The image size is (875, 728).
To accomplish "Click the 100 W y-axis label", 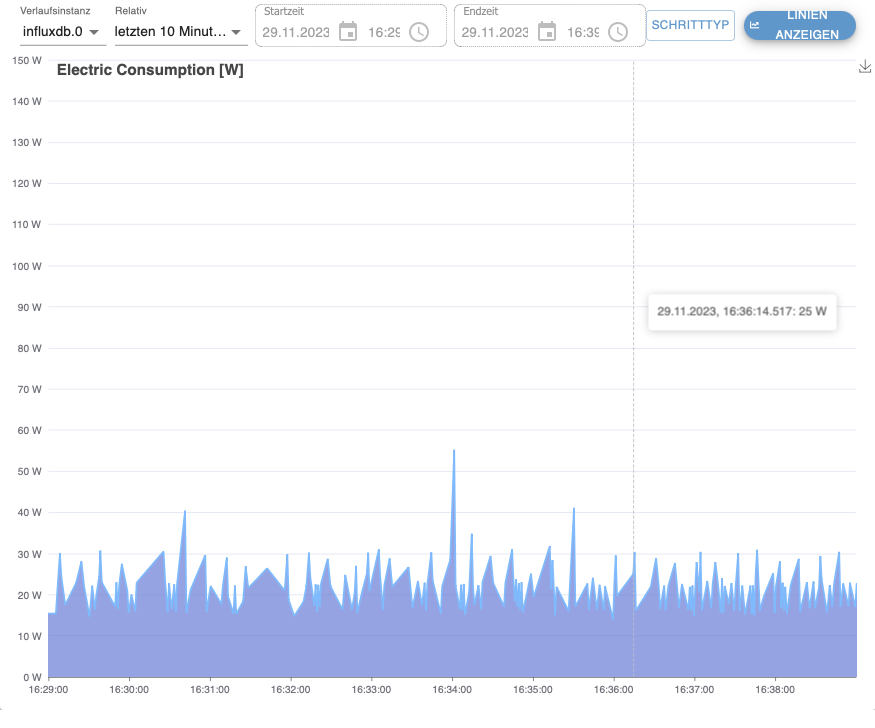I will tap(27, 266).
